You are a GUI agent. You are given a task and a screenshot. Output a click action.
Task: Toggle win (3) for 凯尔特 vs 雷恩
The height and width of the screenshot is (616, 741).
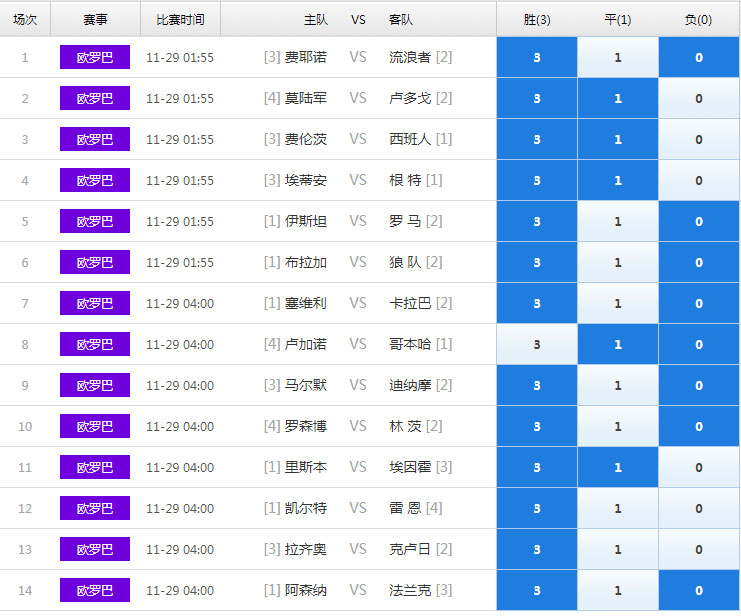point(537,508)
